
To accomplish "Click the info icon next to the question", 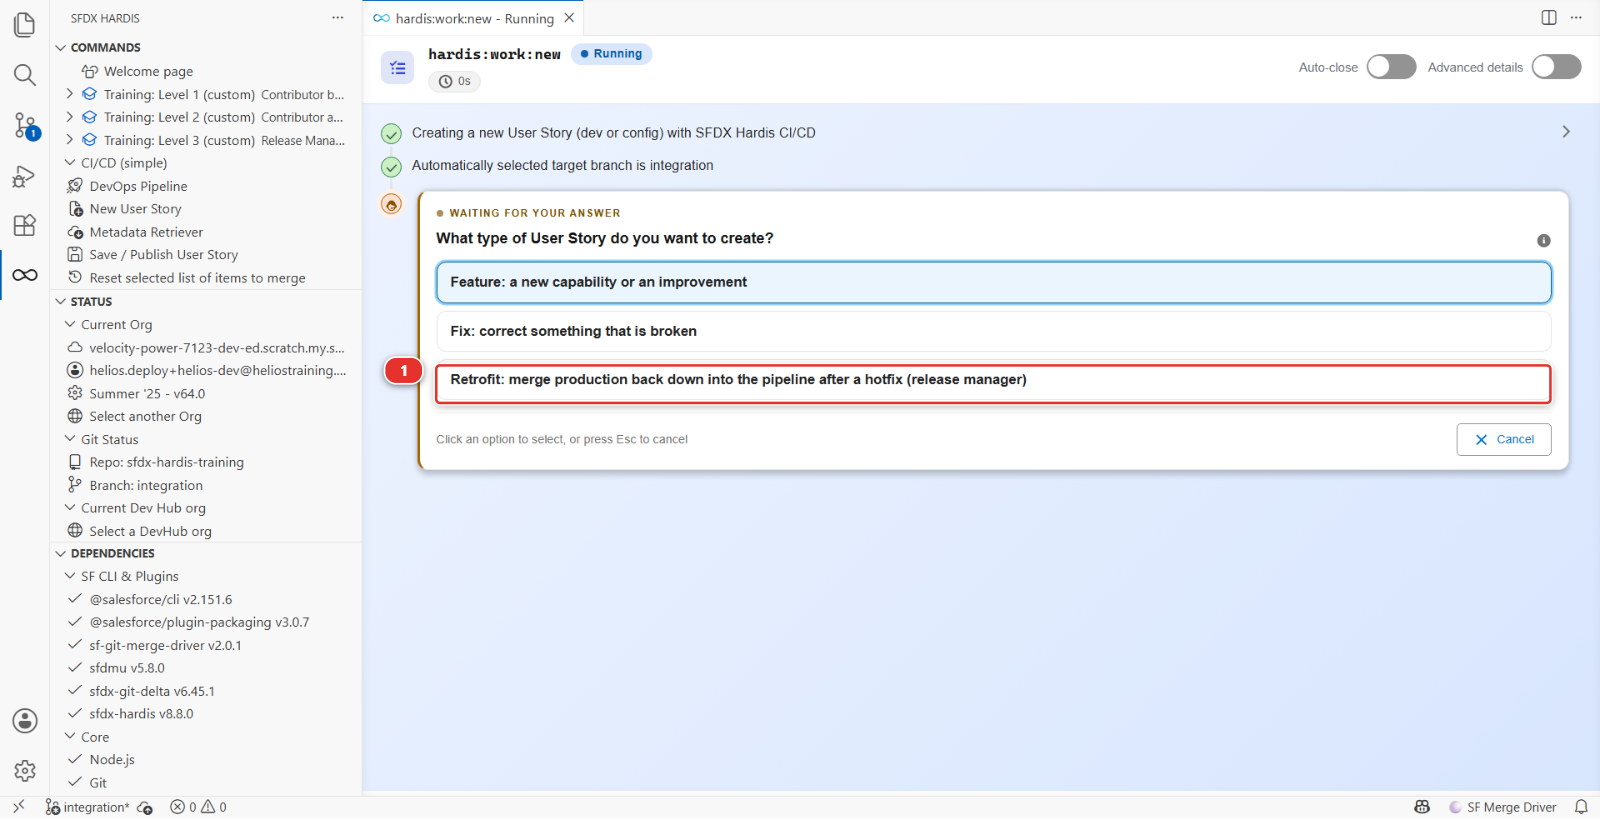I will pos(1544,240).
